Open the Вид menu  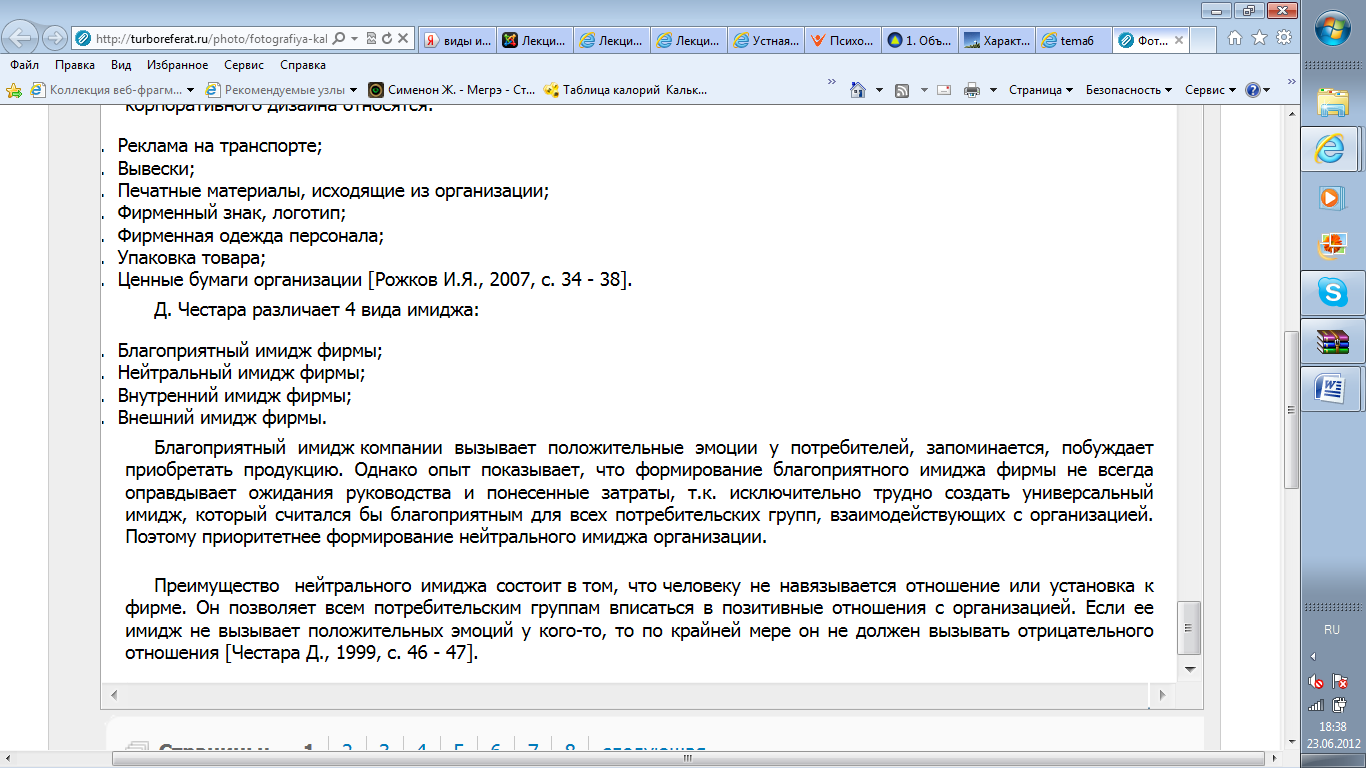(x=121, y=65)
